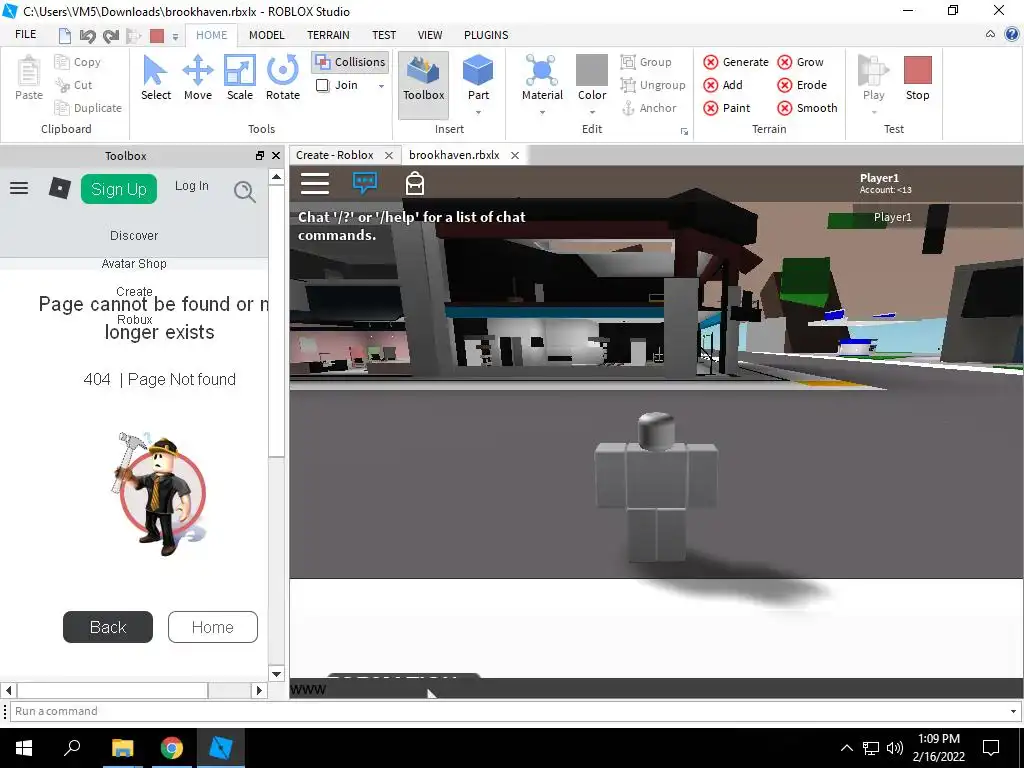Open Chrome from the Windows taskbar

tap(172, 748)
